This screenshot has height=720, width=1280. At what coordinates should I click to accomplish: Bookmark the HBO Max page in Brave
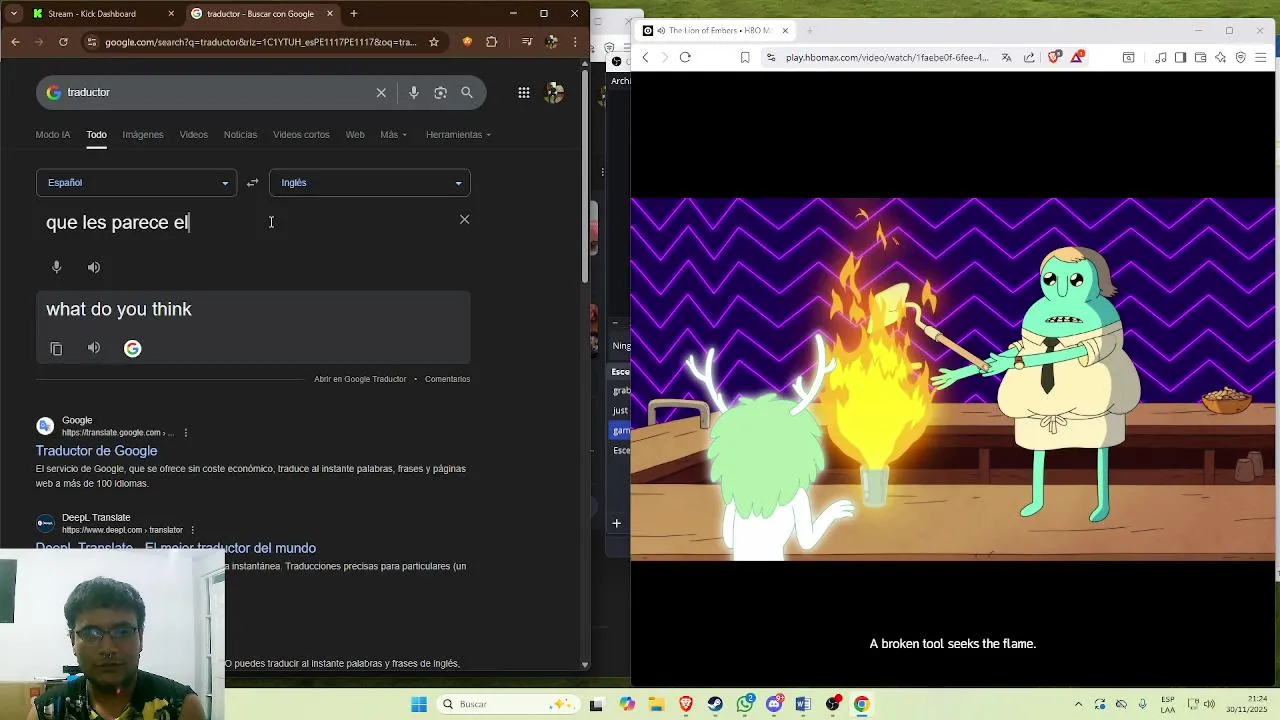pyautogui.click(x=745, y=57)
